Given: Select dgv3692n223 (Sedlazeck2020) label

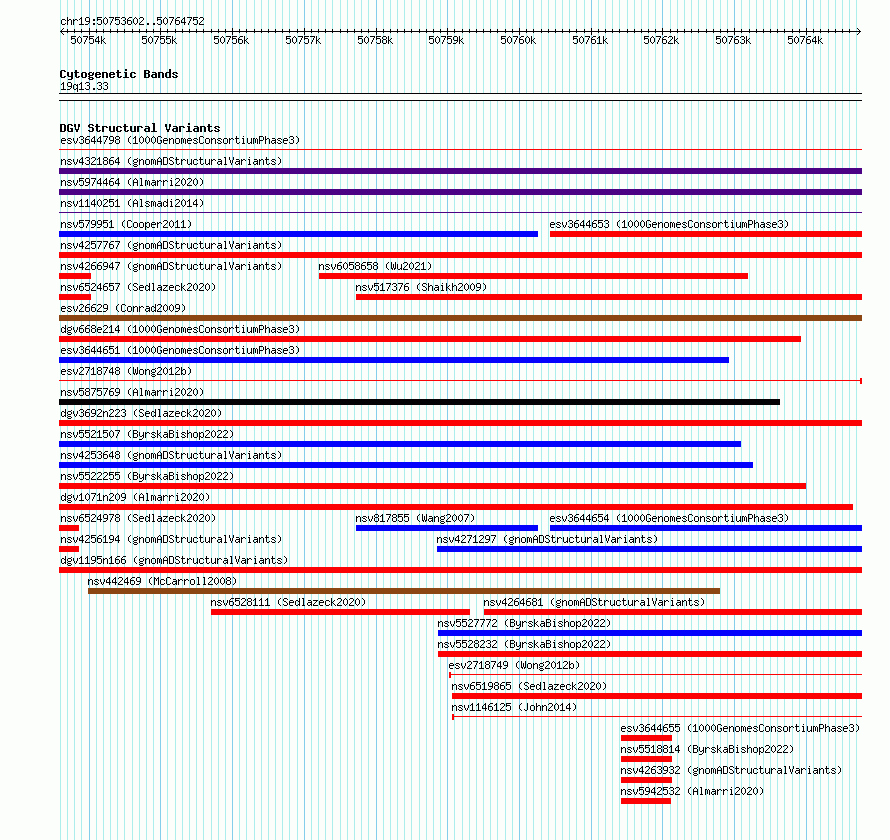Looking at the screenshot, I should (x=141, y=413).
